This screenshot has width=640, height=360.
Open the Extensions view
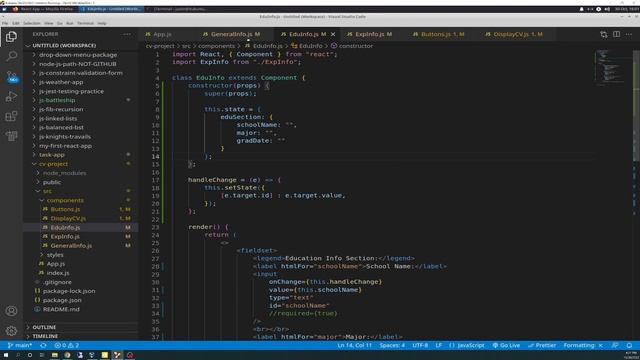11,116
